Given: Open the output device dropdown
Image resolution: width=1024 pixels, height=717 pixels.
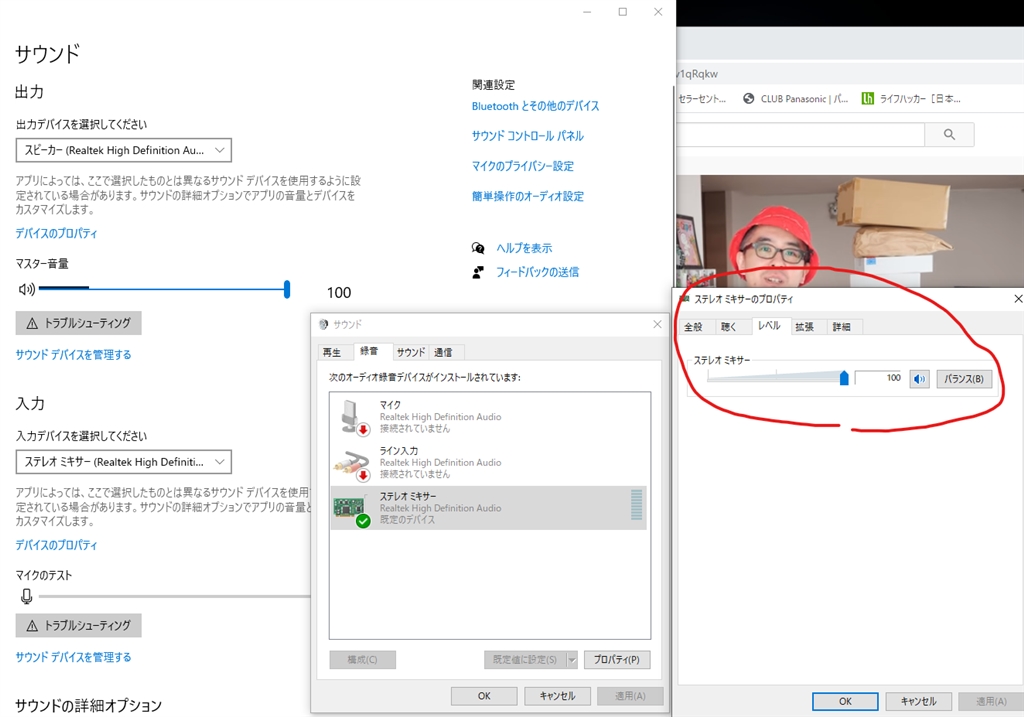Looking at the screenshot, I should tap(123, 150).
